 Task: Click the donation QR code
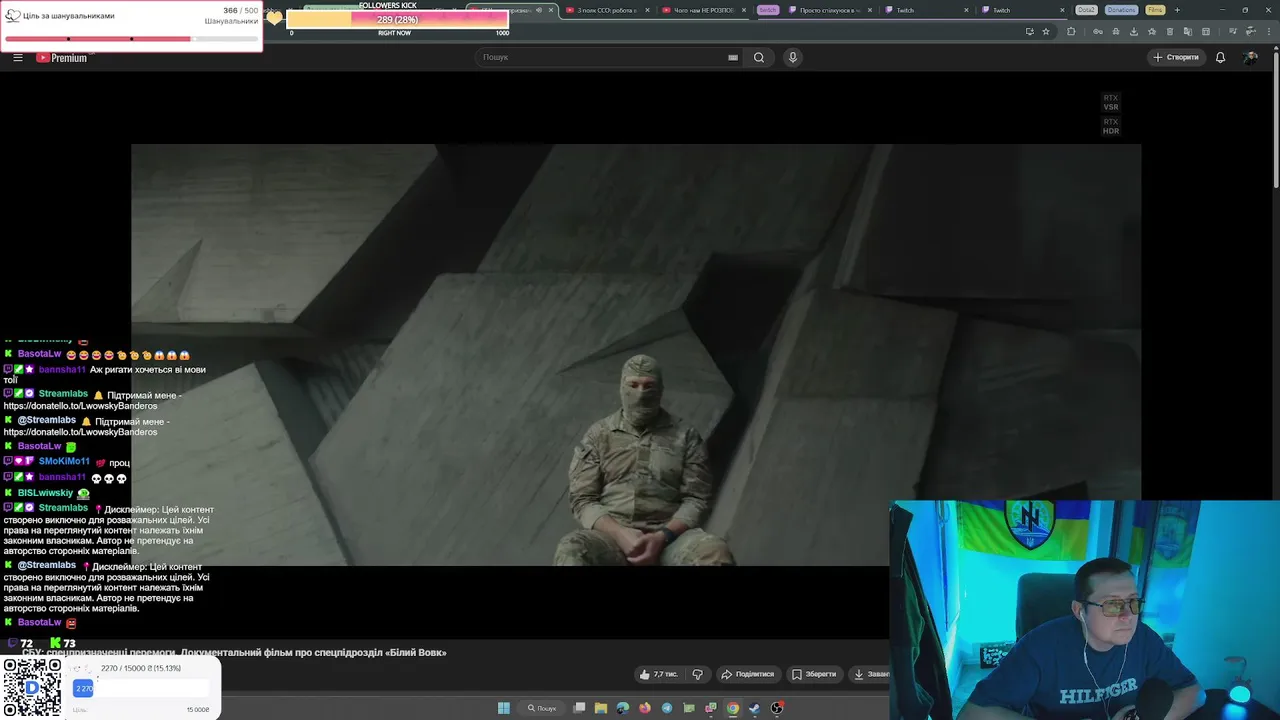tap(32, 687)
